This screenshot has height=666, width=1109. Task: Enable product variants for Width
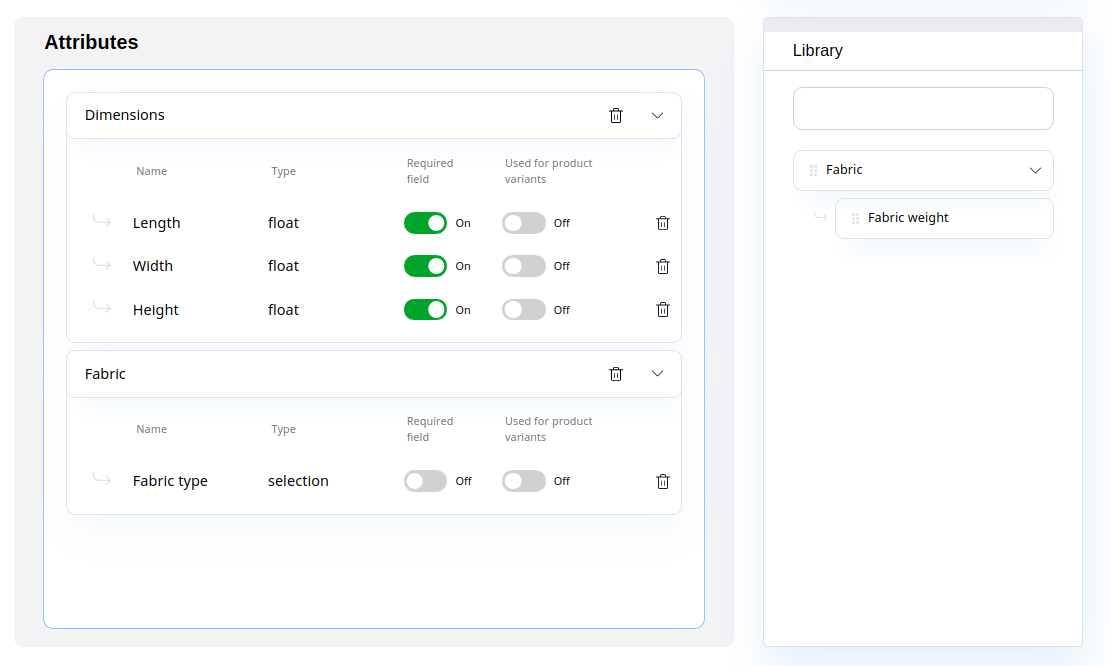click(x=523, y=267)
